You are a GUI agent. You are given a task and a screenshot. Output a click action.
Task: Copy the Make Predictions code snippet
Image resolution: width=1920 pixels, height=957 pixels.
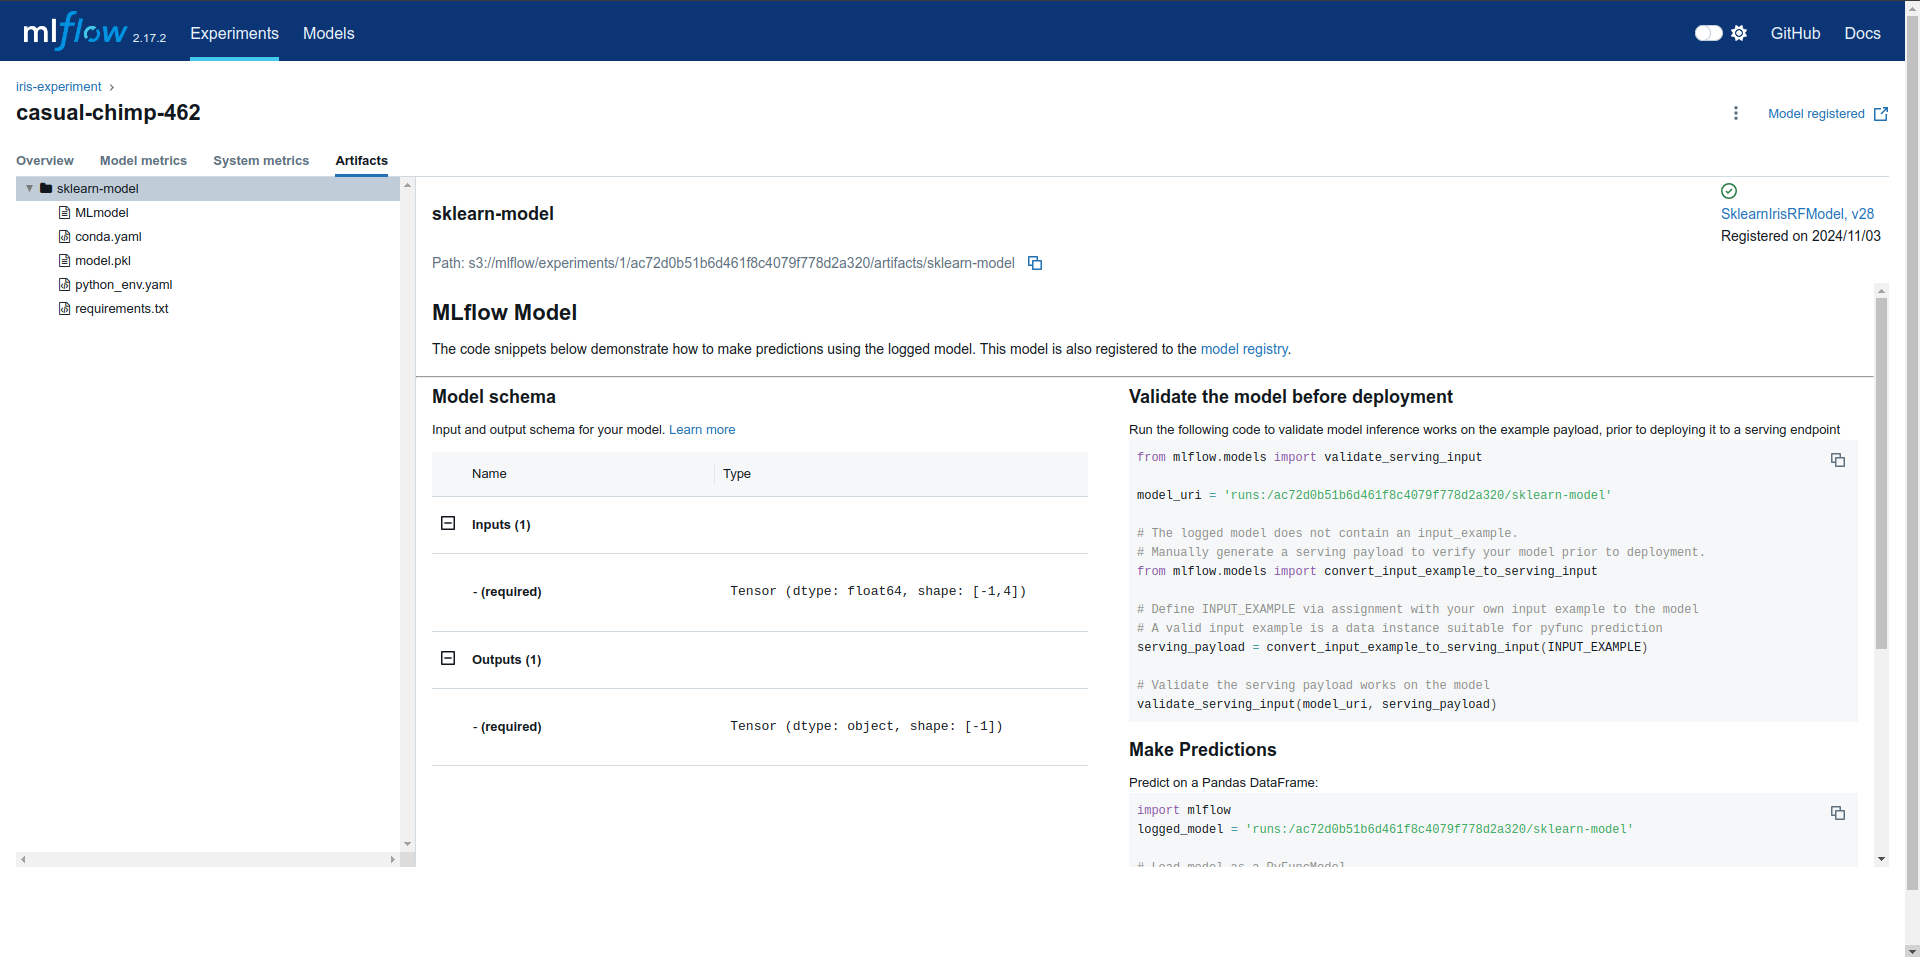[x=1838, y=813]
